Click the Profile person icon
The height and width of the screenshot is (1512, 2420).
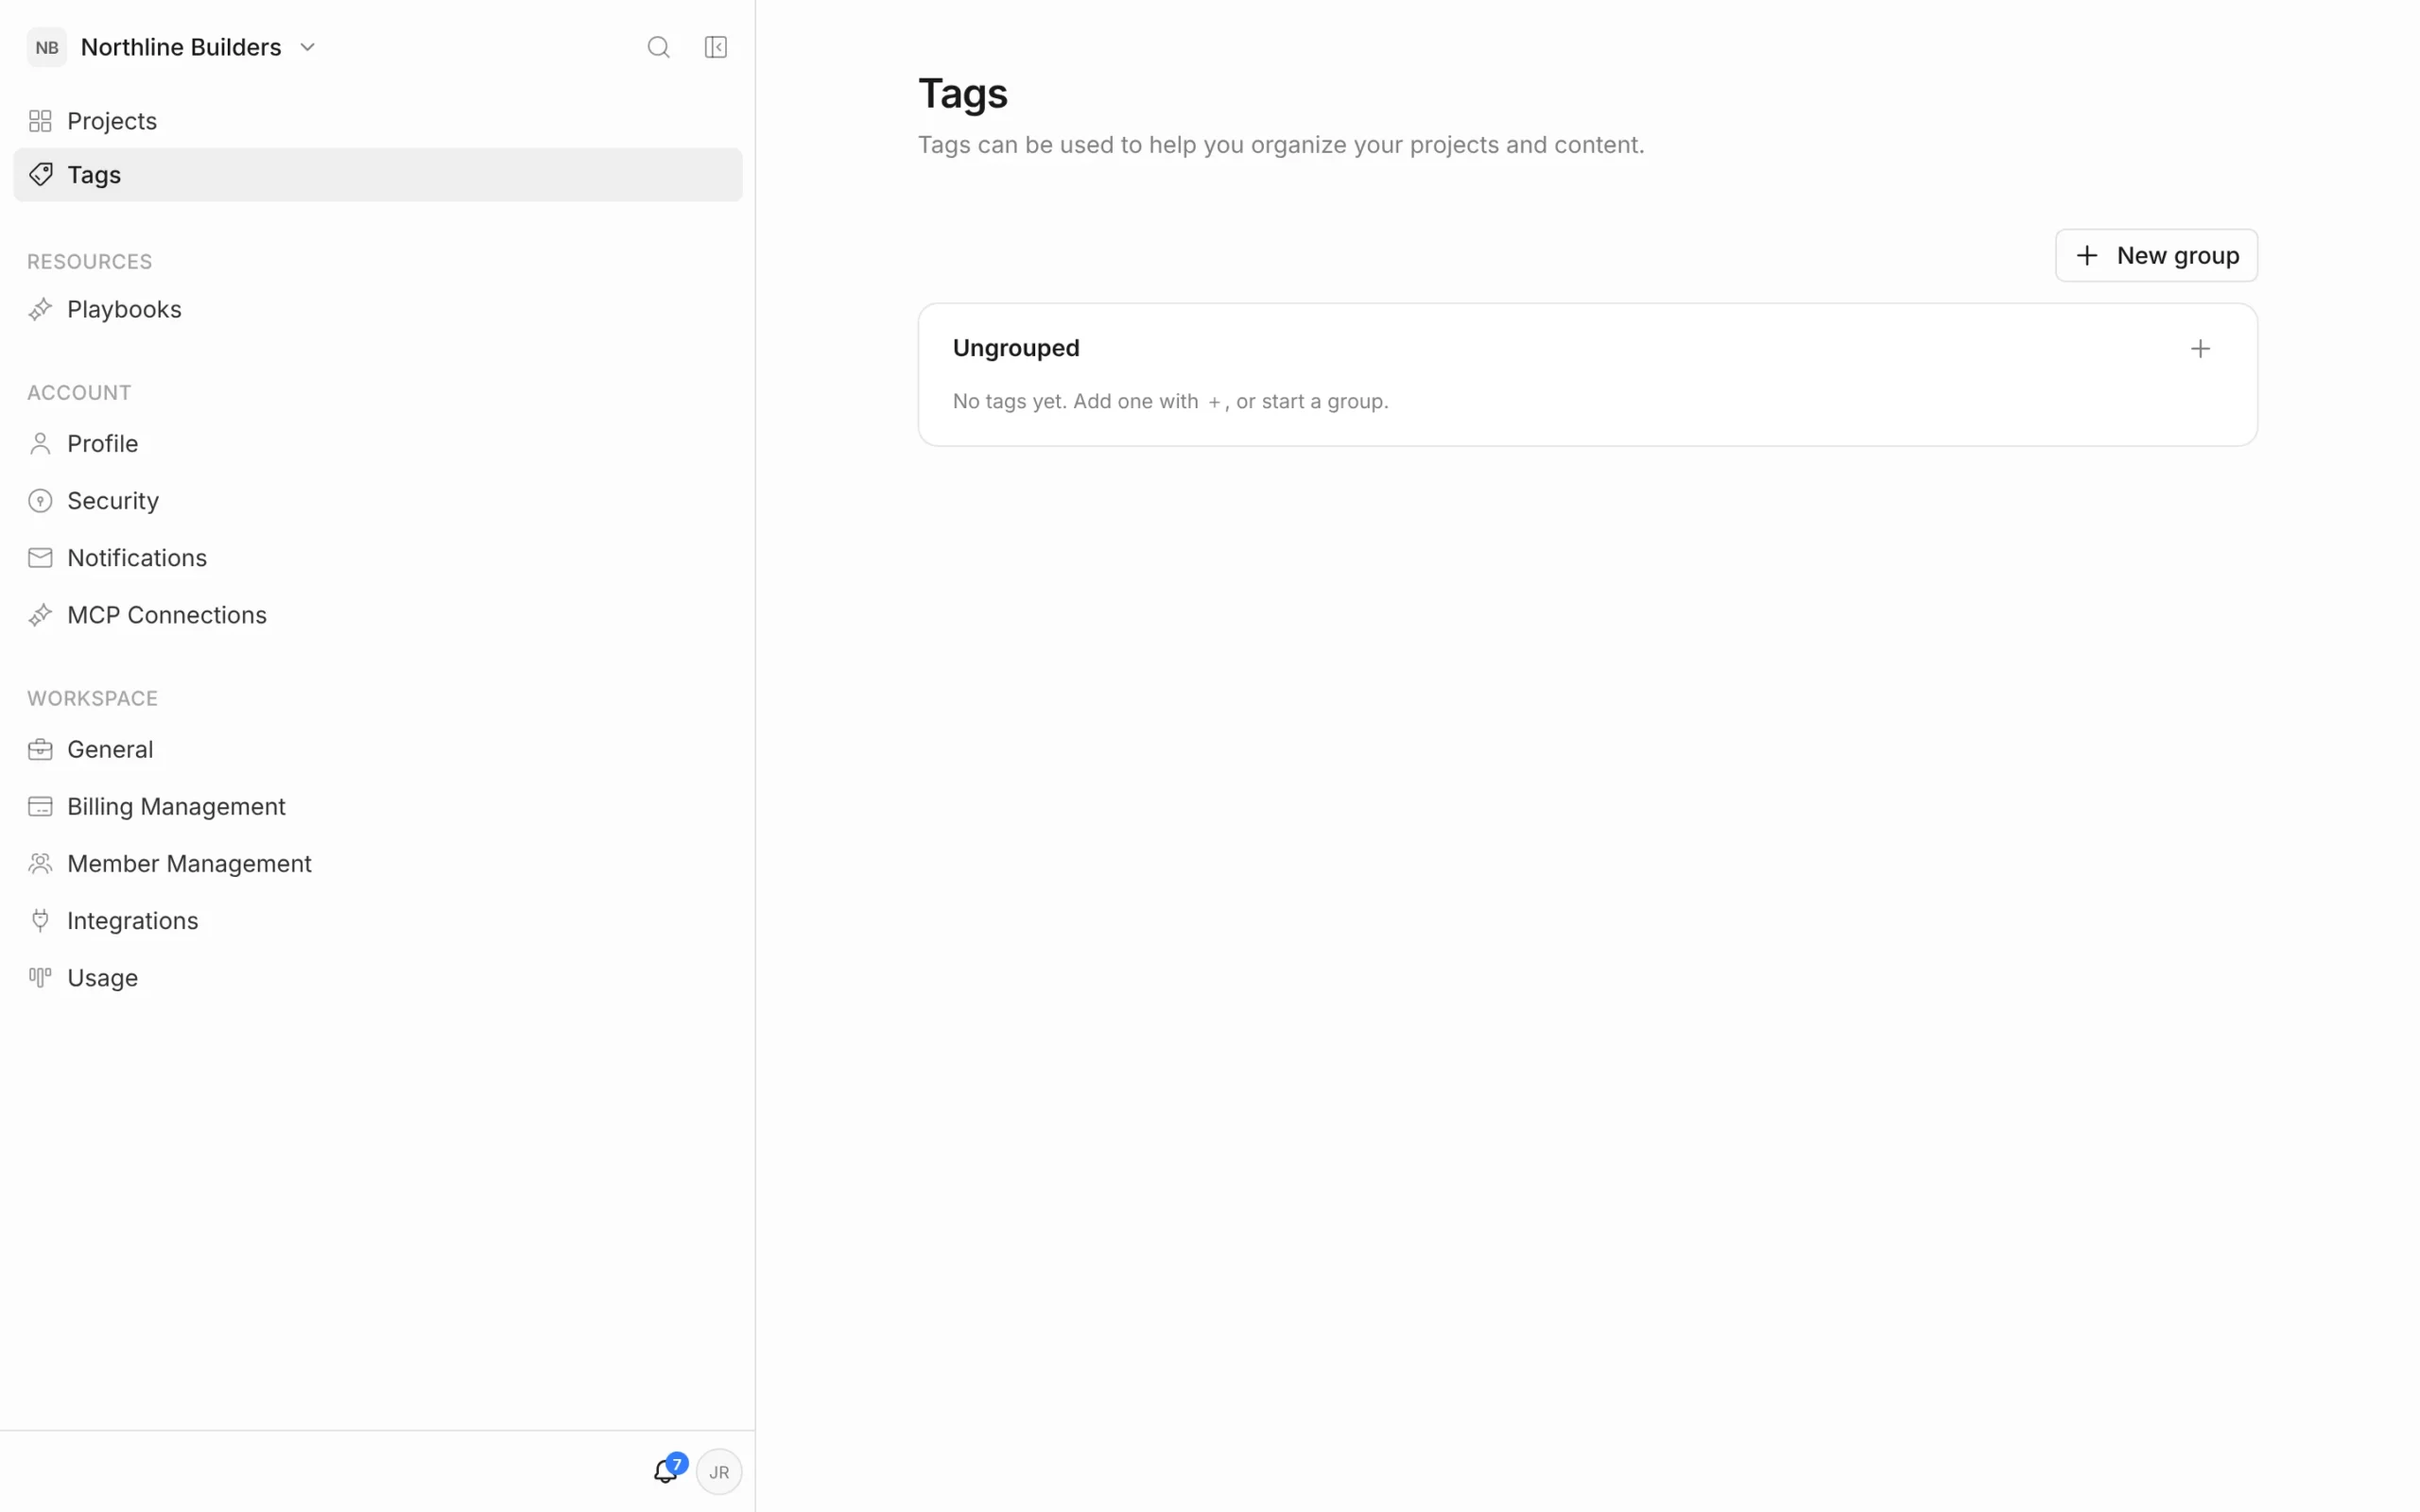40,443
